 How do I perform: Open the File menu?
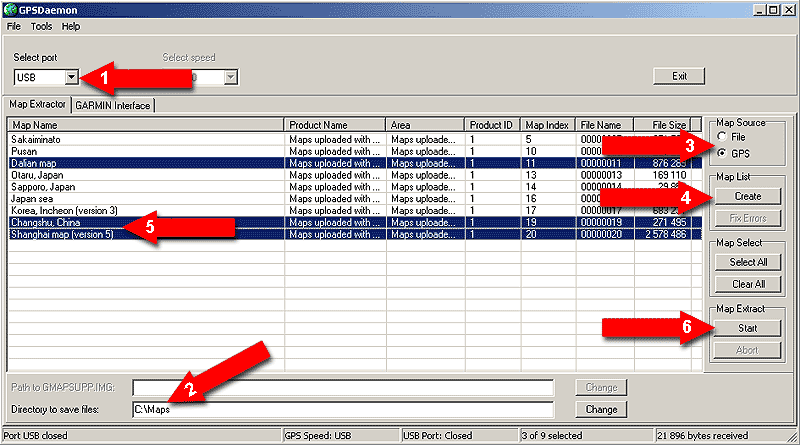(x=14, y=27)
